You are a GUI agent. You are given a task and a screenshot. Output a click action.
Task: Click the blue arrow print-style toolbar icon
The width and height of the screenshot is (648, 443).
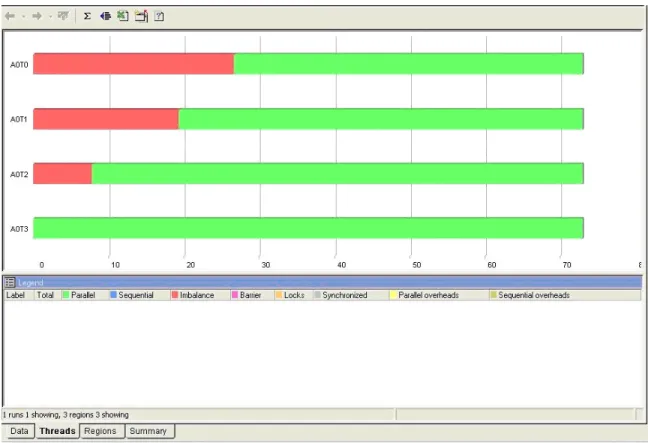click(105, 16)
